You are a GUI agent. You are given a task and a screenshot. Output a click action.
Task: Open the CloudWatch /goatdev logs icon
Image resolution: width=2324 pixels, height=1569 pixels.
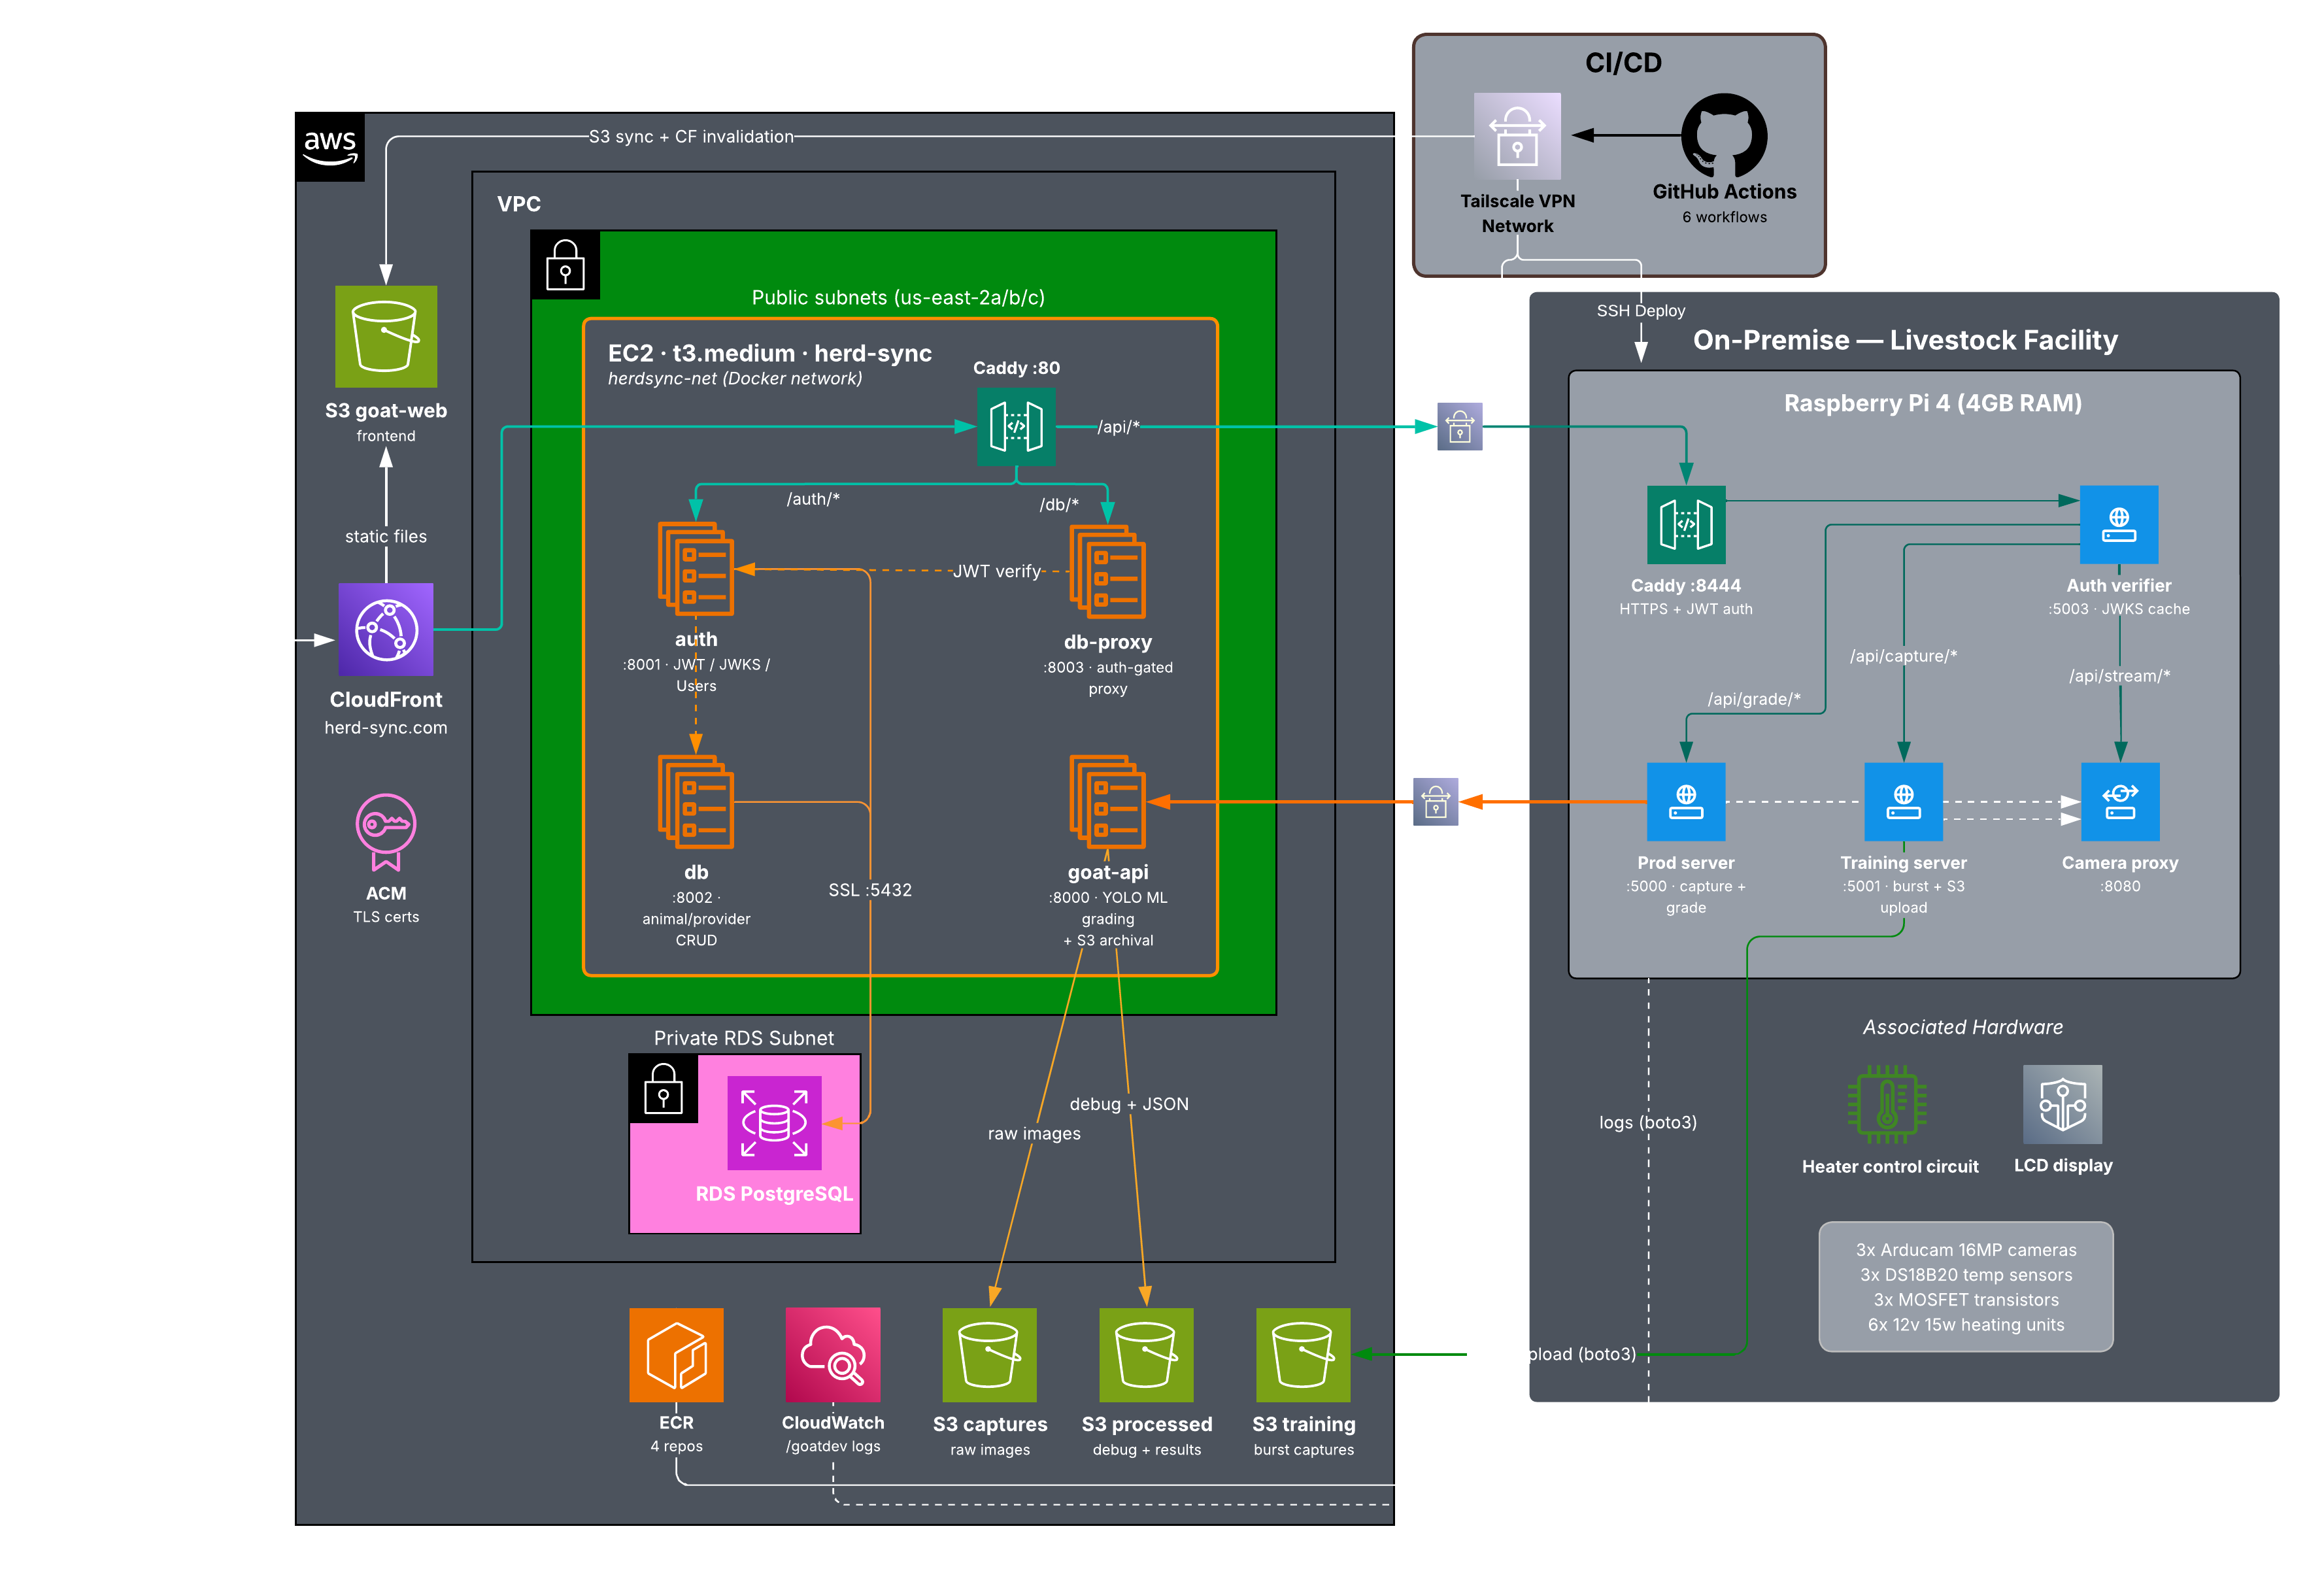[833, 1356]
